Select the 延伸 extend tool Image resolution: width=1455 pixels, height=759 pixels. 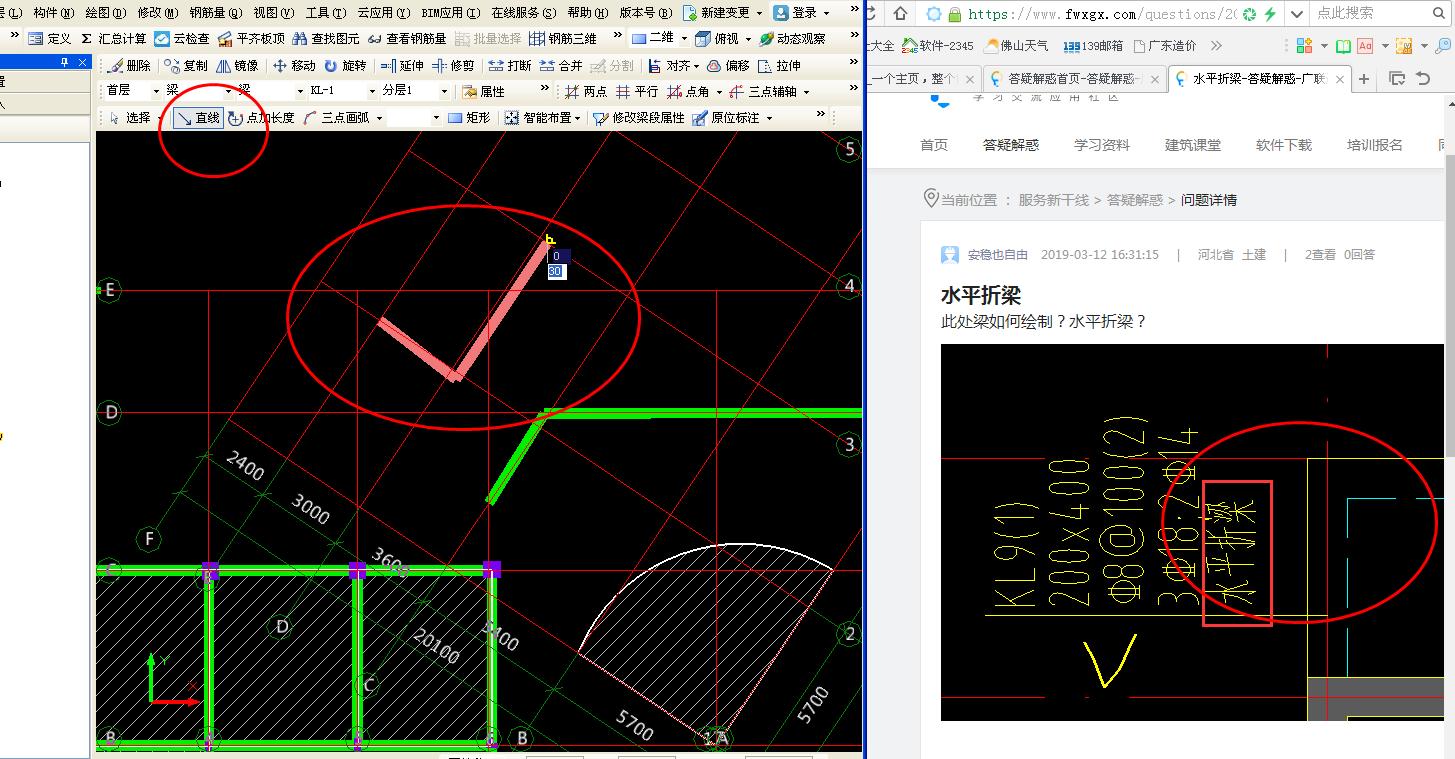tap(402, 65)
